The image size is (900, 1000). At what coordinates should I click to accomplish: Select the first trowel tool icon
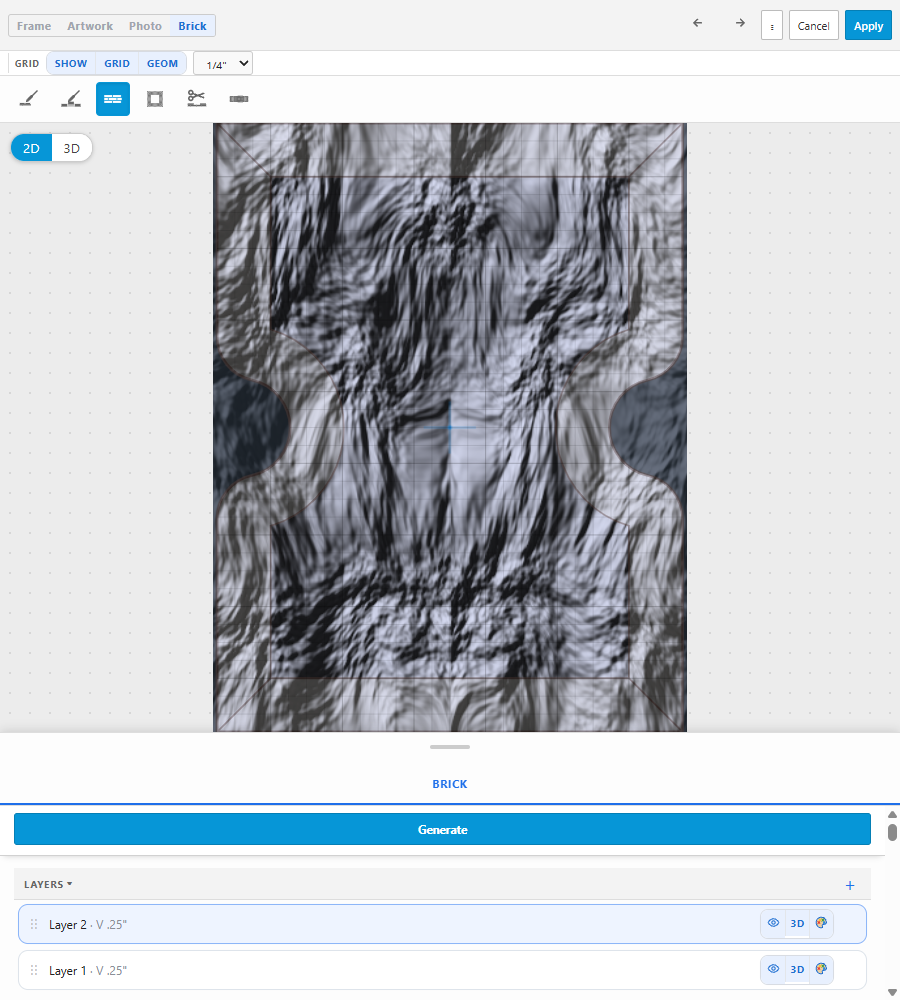pyautogui.click(x=29, y=99)
